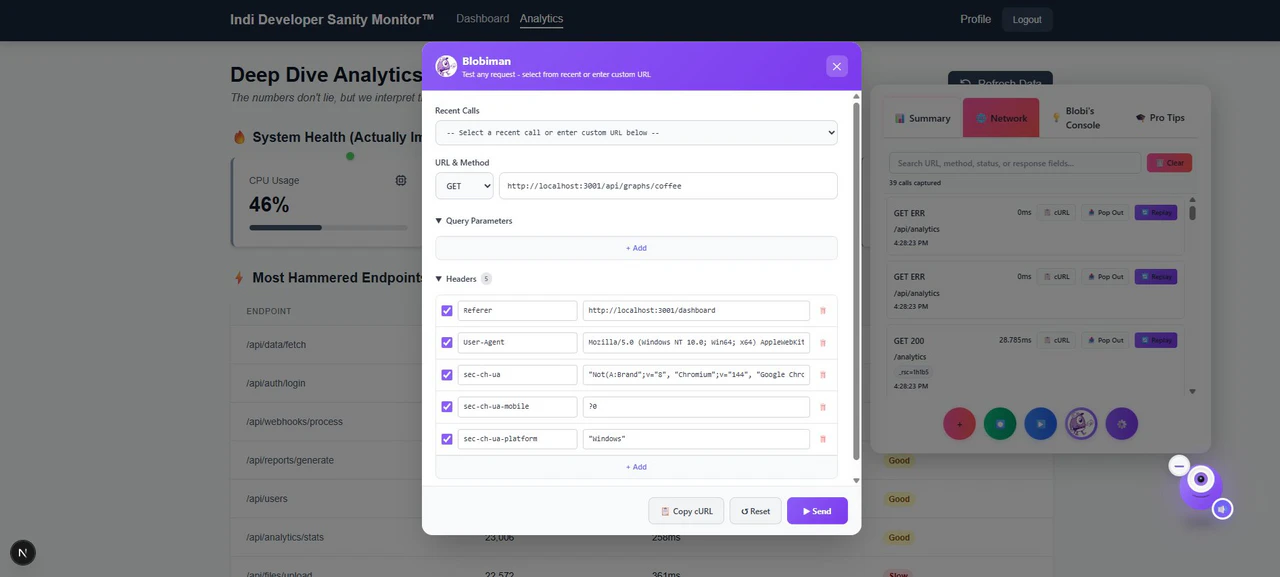
Task: Focus the network search field
Action: 1015,163
